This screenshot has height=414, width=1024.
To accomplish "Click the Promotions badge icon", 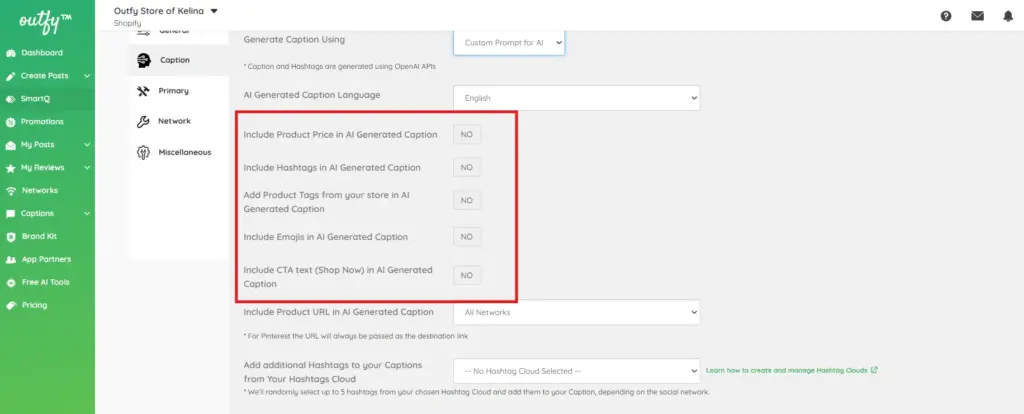I will [10, 122].
